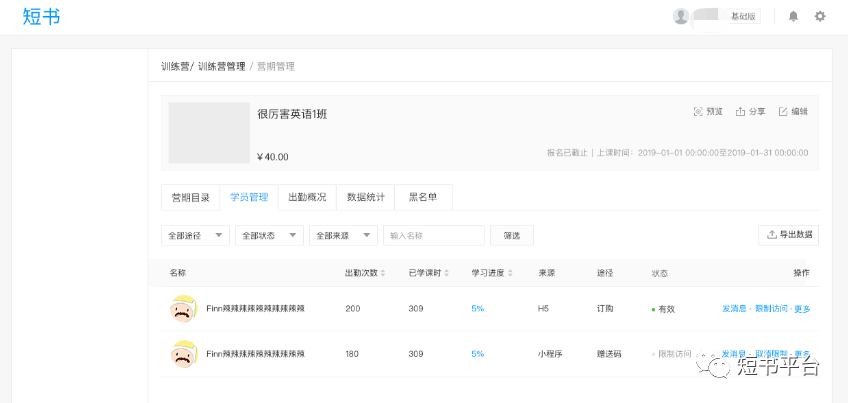This screenshot has width=848, height=403.
Task: Focus the 输入名称 search field
Action: (434, 235)
